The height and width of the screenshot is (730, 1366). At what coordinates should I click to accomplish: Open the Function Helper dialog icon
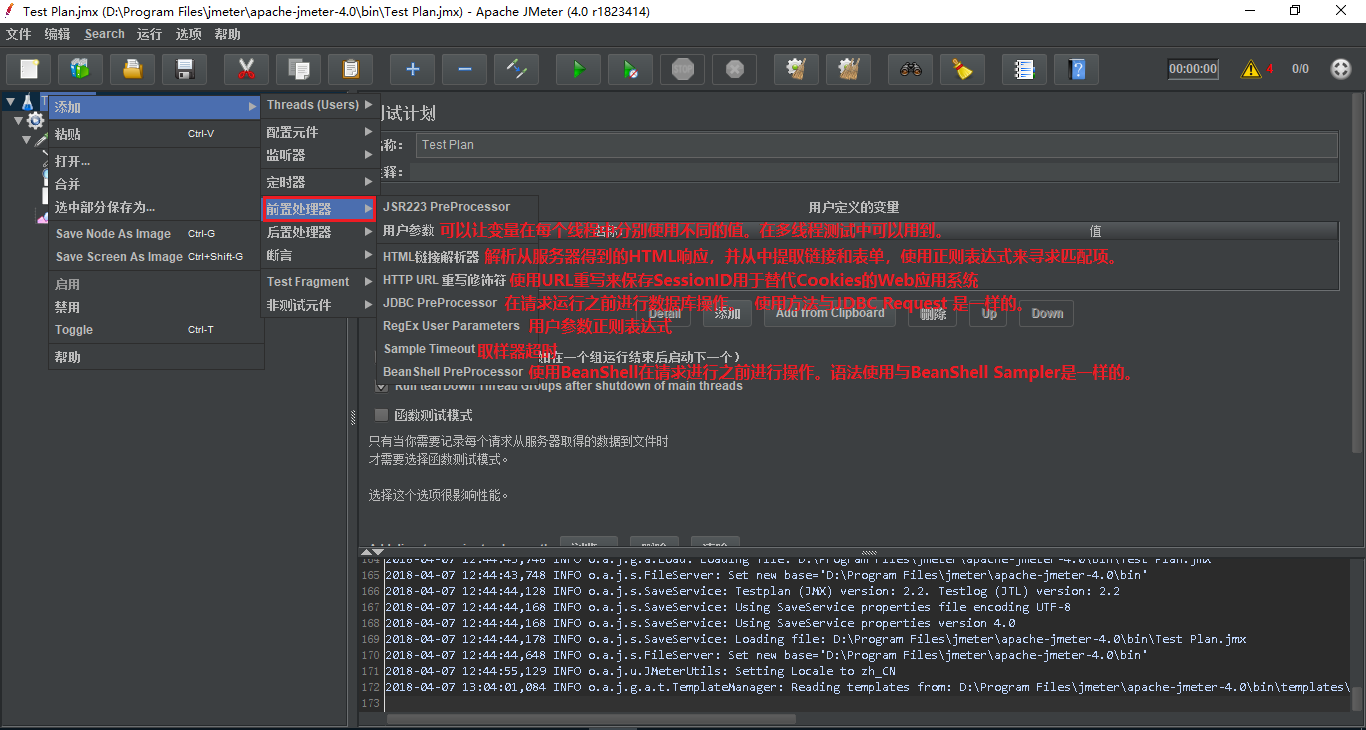pyautogui.click(x=1024, y=69)
